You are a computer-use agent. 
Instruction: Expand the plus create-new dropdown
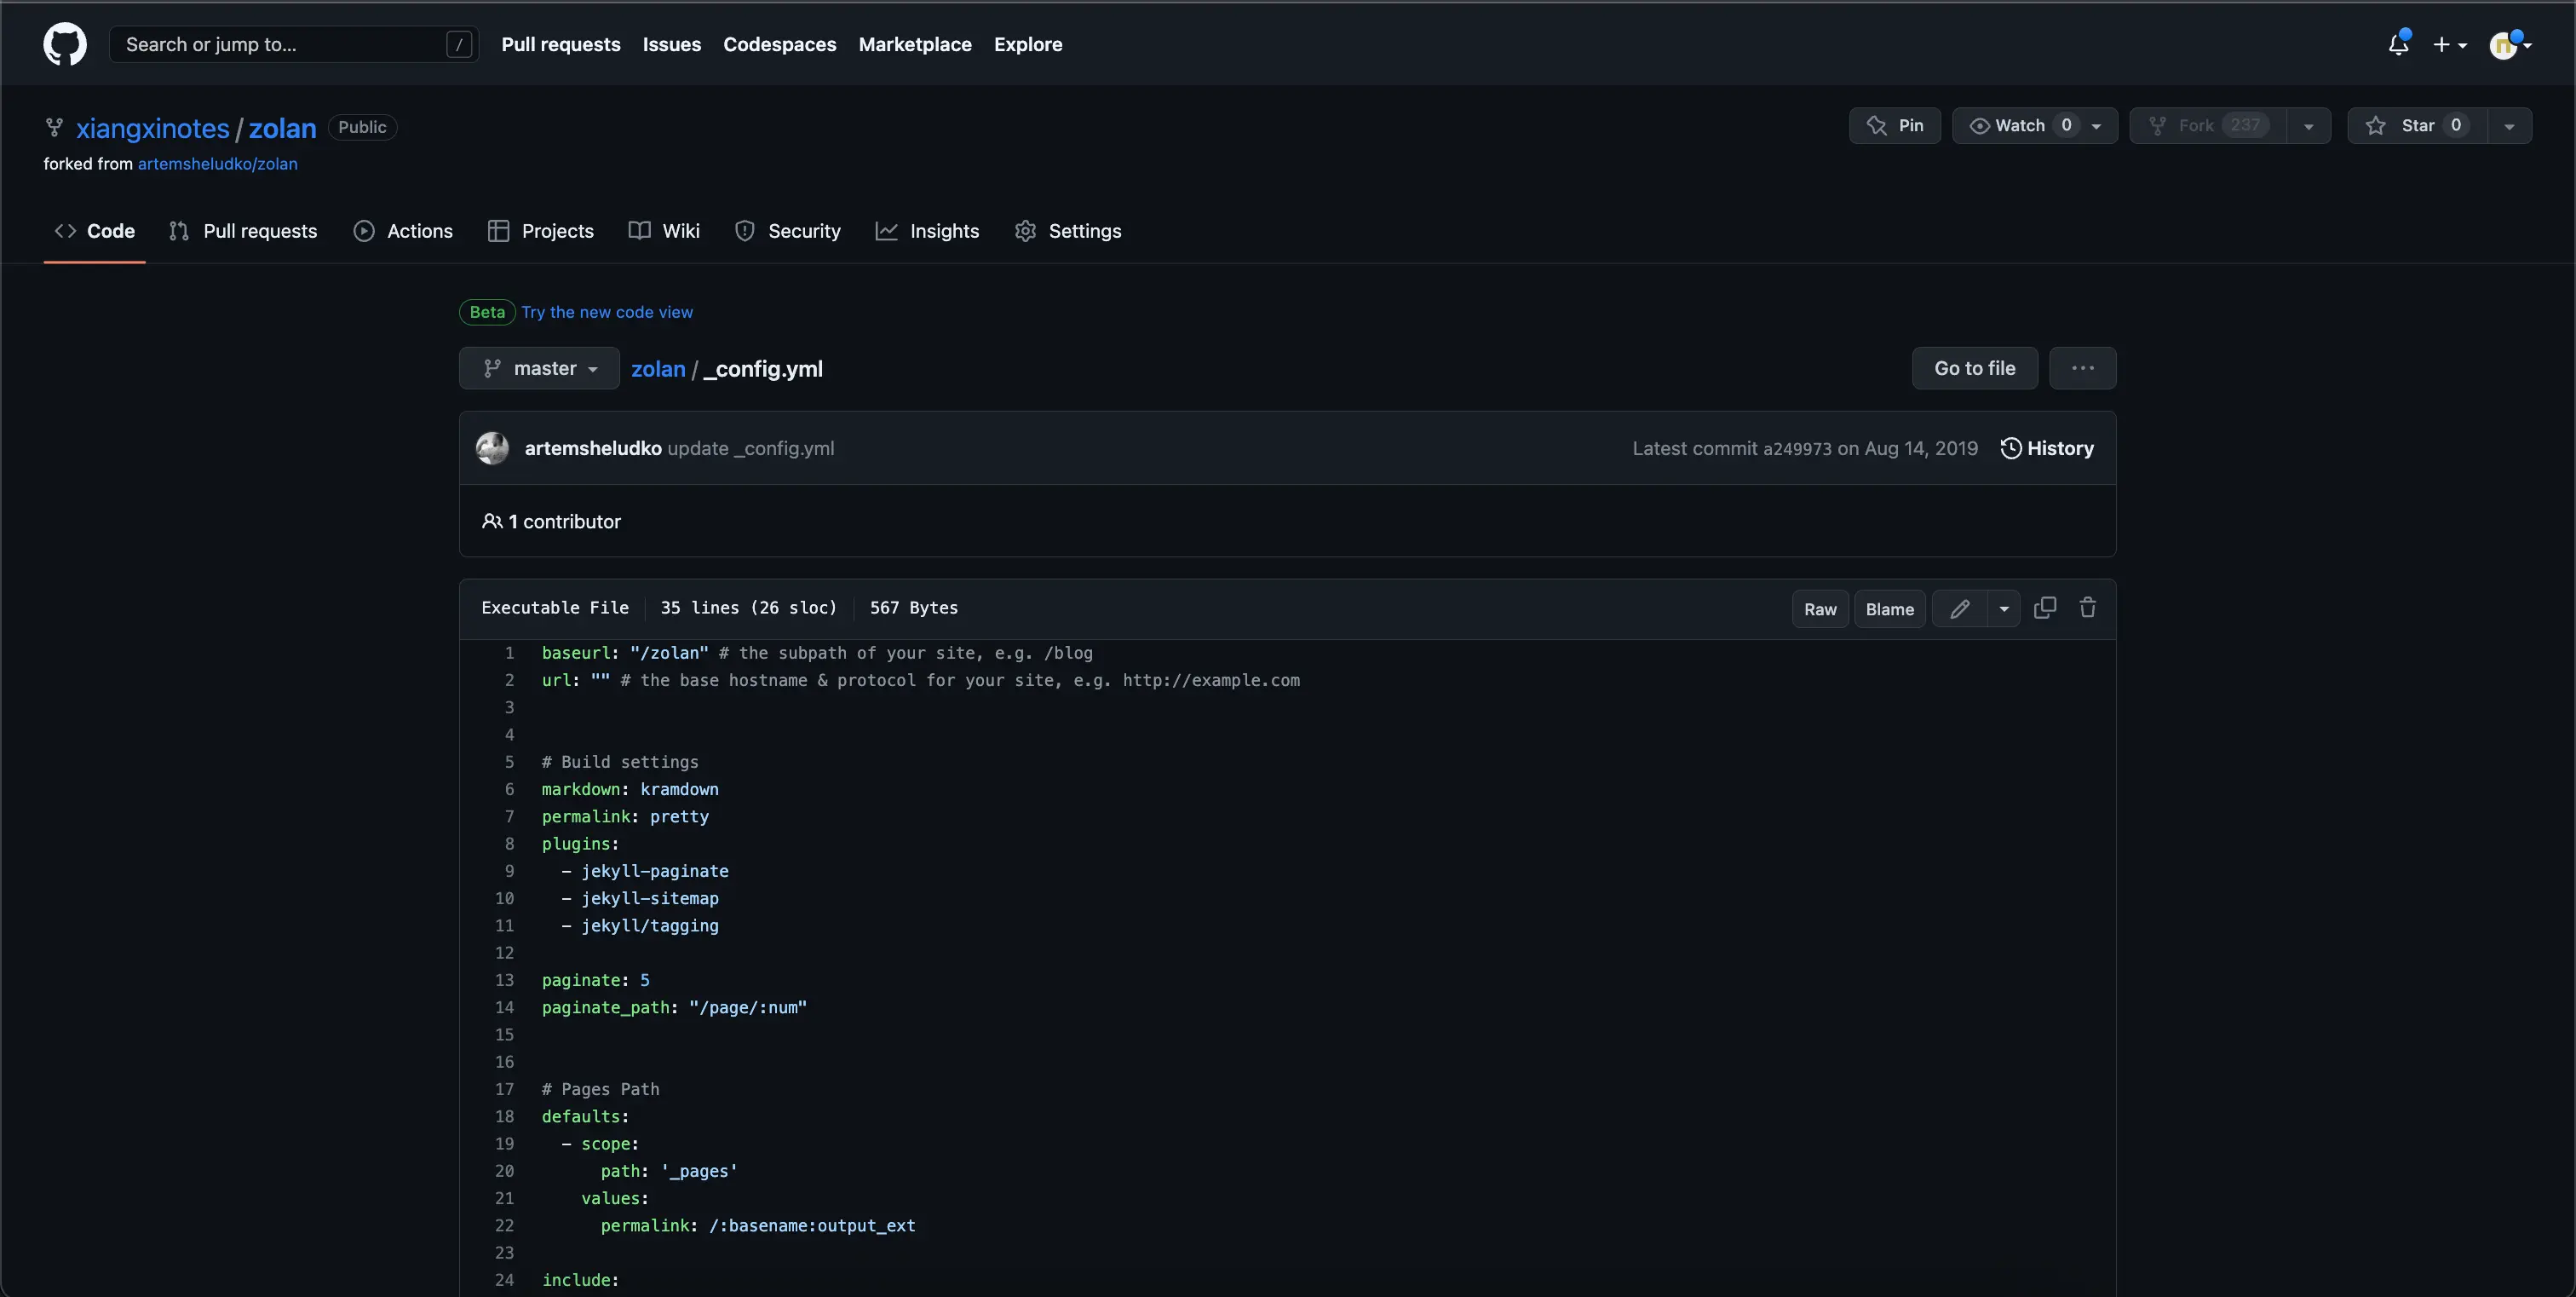(2449, 44)
